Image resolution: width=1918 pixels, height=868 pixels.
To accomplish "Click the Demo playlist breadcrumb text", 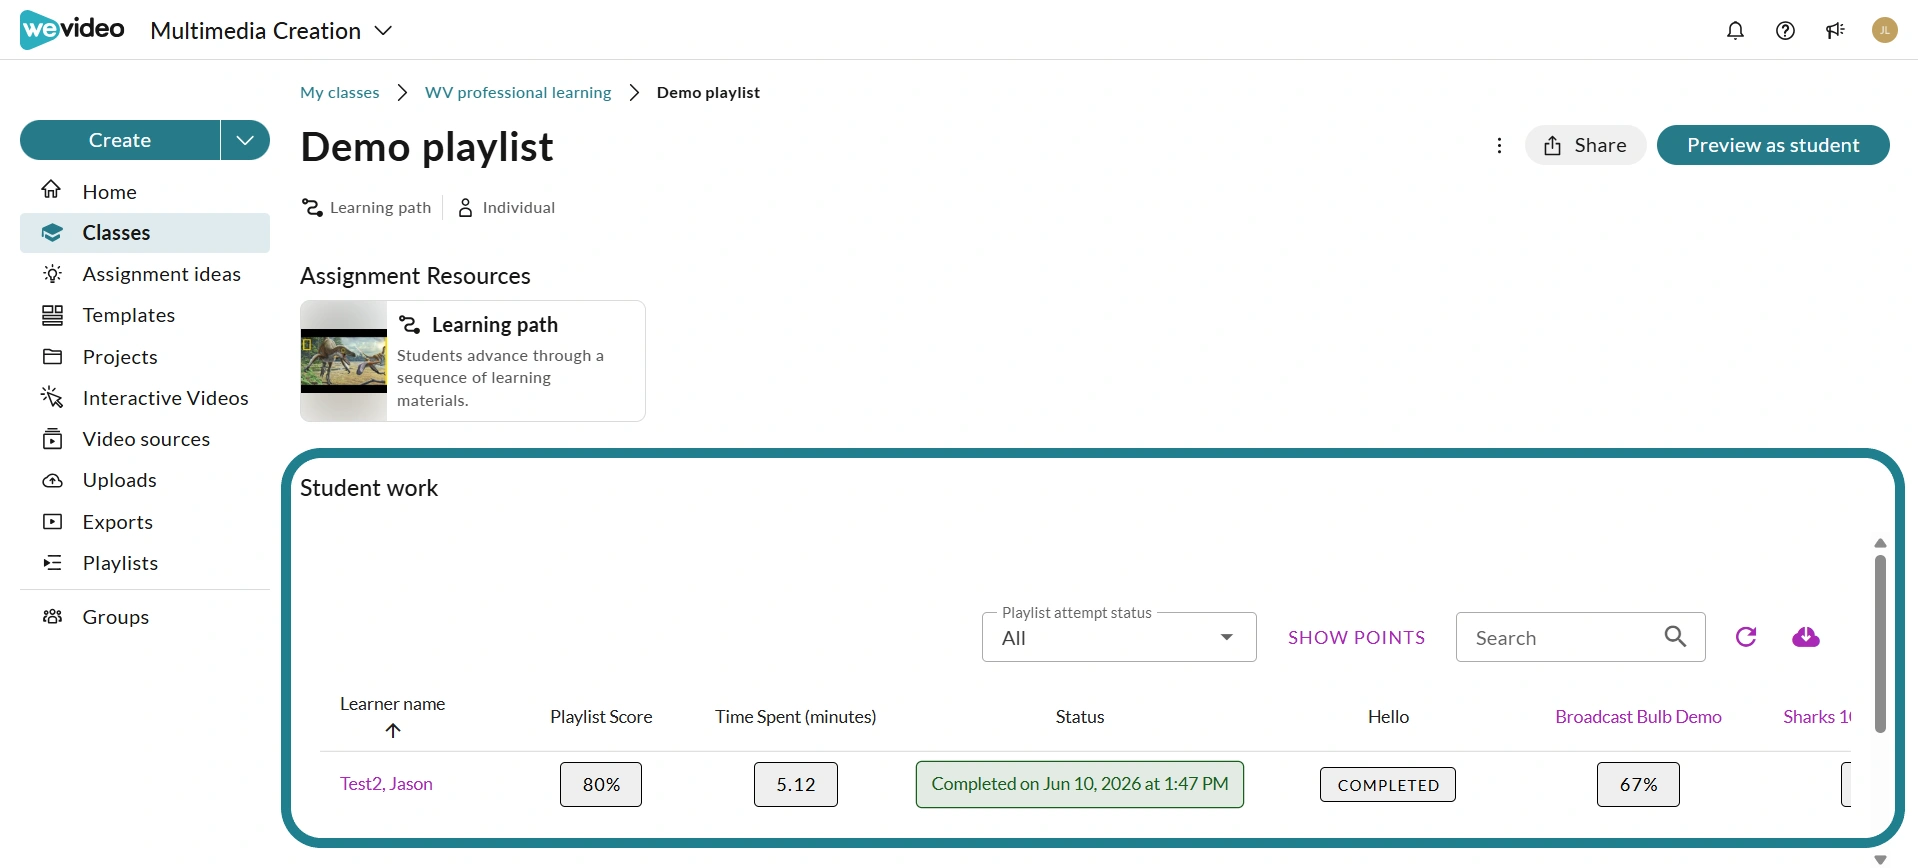I will click(x=708, y=93).
